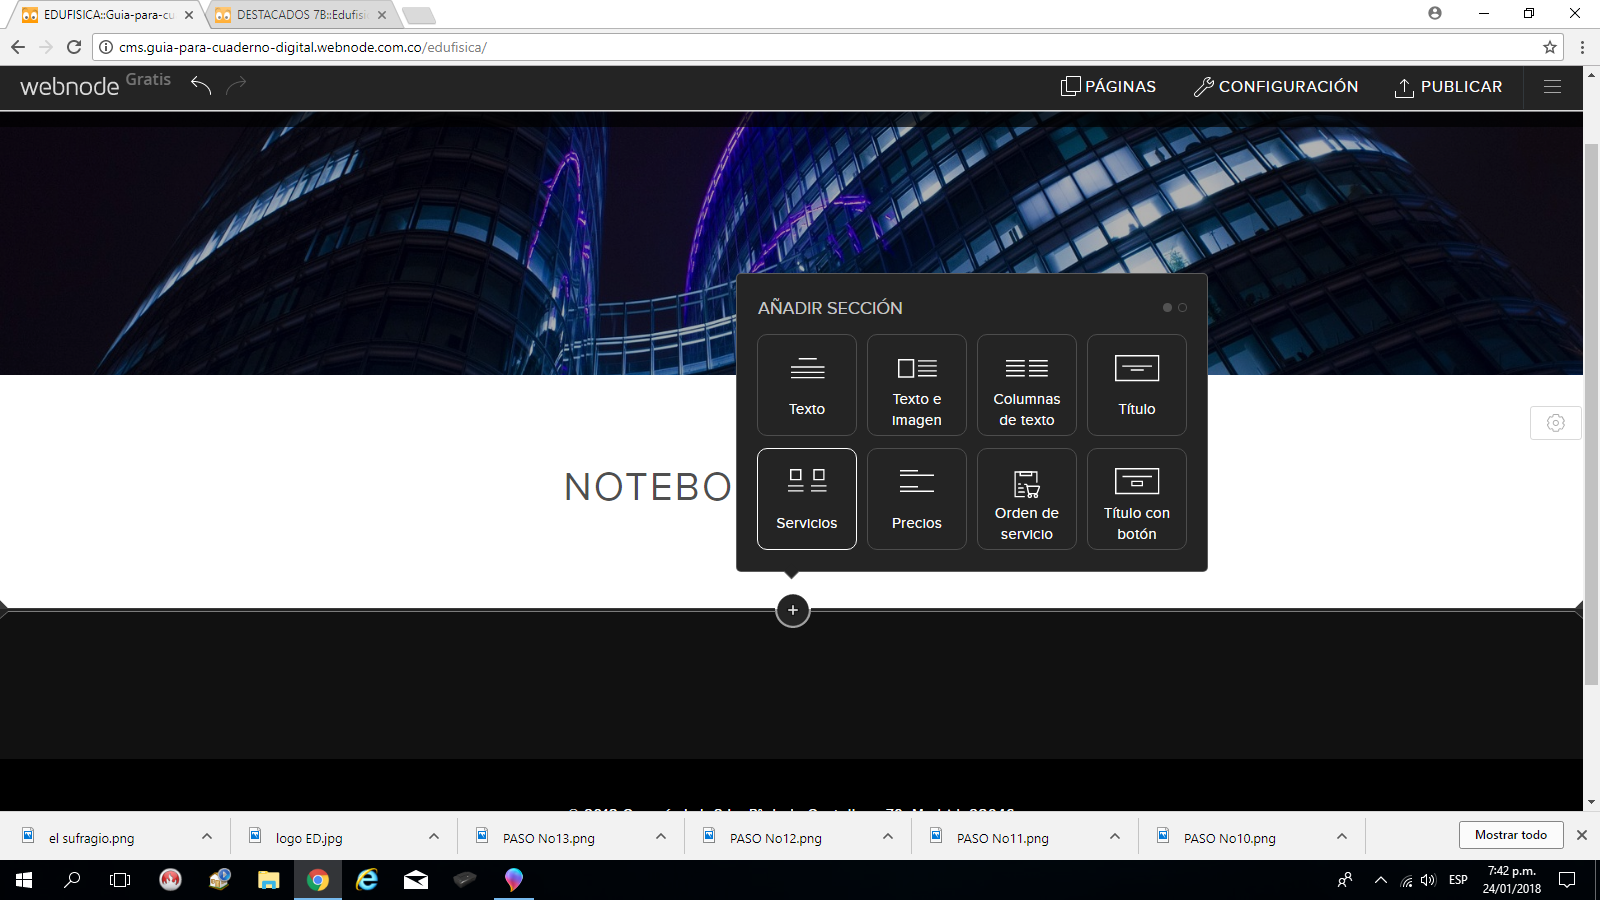Add a Texto e imagen section

tap(917, 385)
